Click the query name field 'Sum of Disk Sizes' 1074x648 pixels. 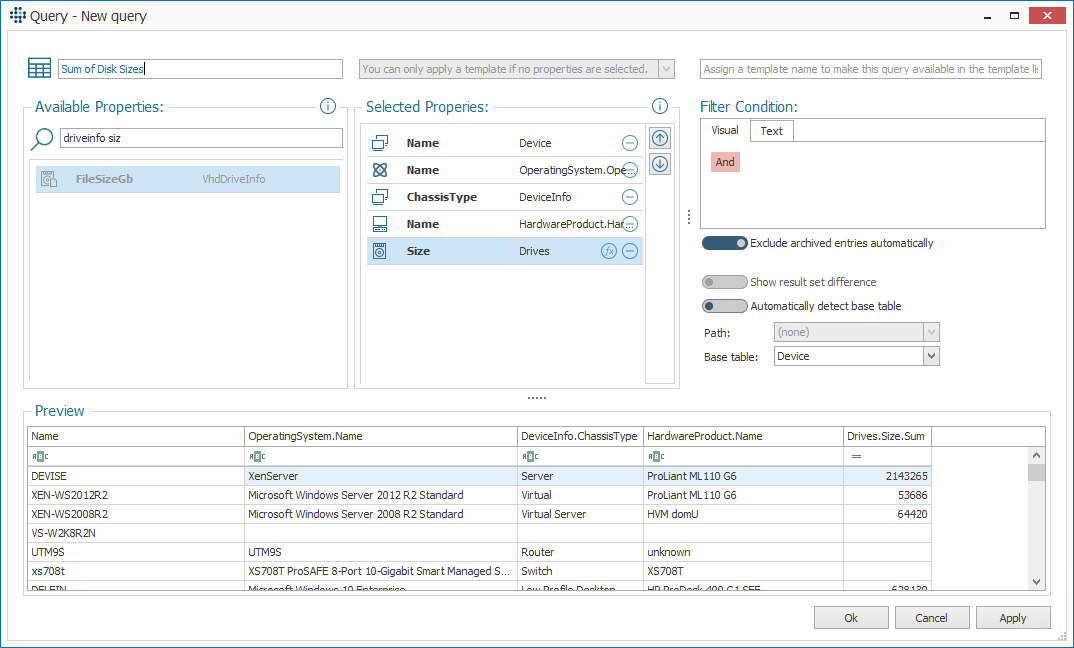click(200, 69)
